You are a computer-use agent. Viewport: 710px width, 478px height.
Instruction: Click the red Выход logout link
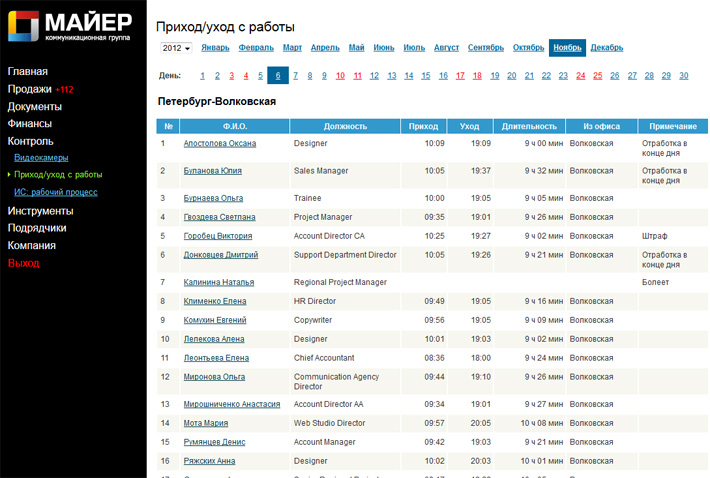24,263
